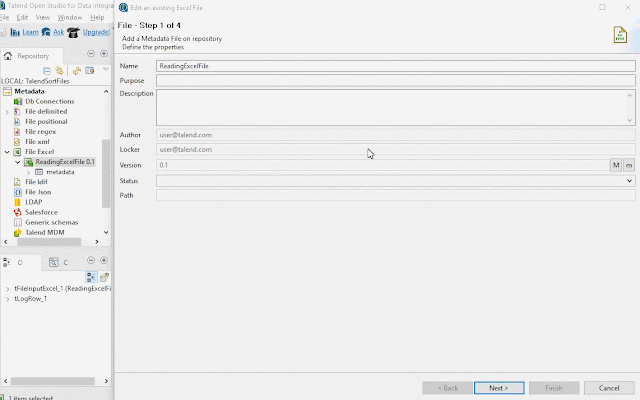Increment major version with M button

[616, 165]
